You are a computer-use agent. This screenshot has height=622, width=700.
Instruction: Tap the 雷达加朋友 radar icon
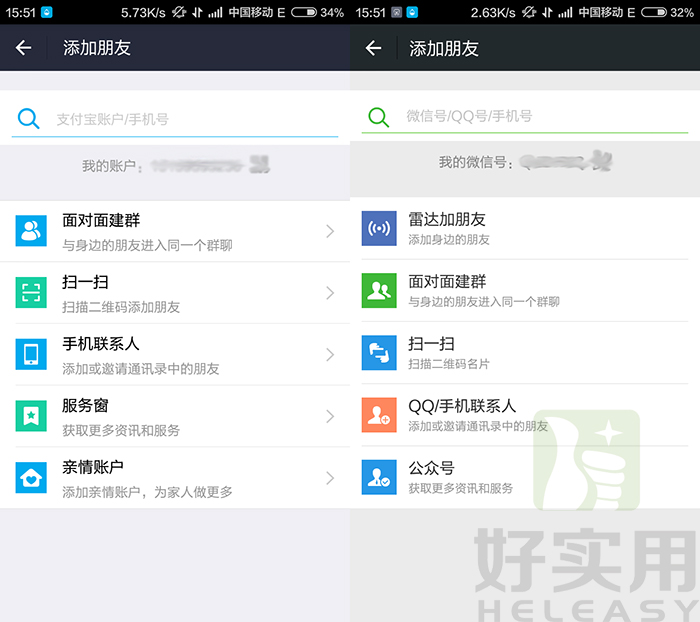click(x=379, y=228)
